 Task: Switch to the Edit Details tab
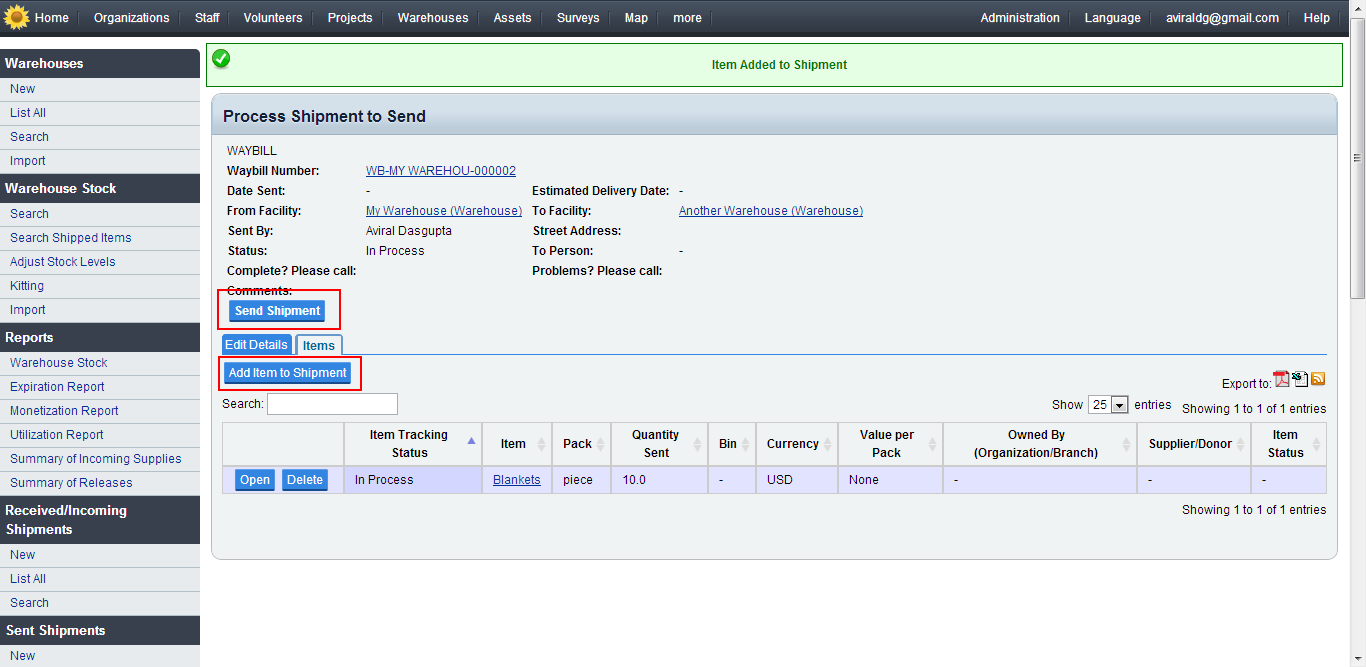click(x=256, y=345)
